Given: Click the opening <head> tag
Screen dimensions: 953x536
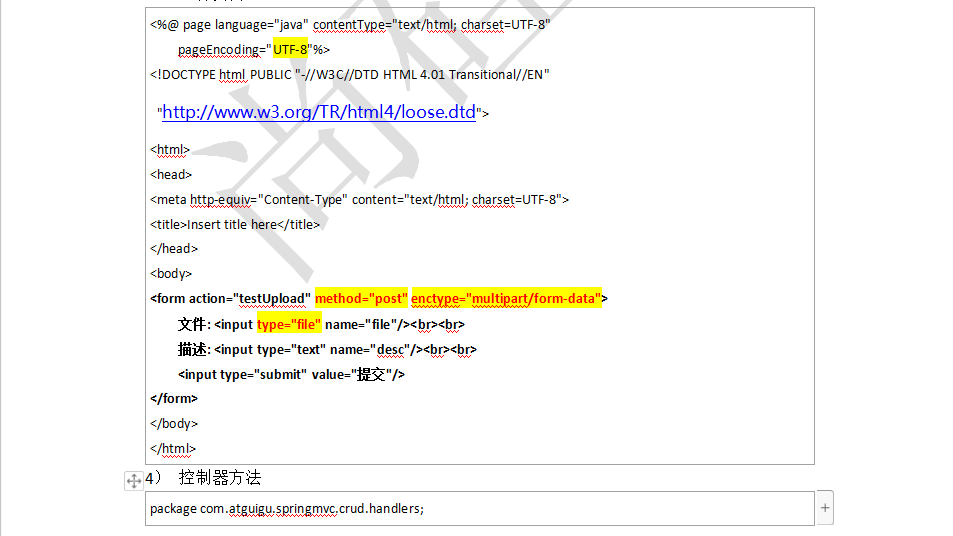Looking at the screenshot, I should (x=171, y=174).
